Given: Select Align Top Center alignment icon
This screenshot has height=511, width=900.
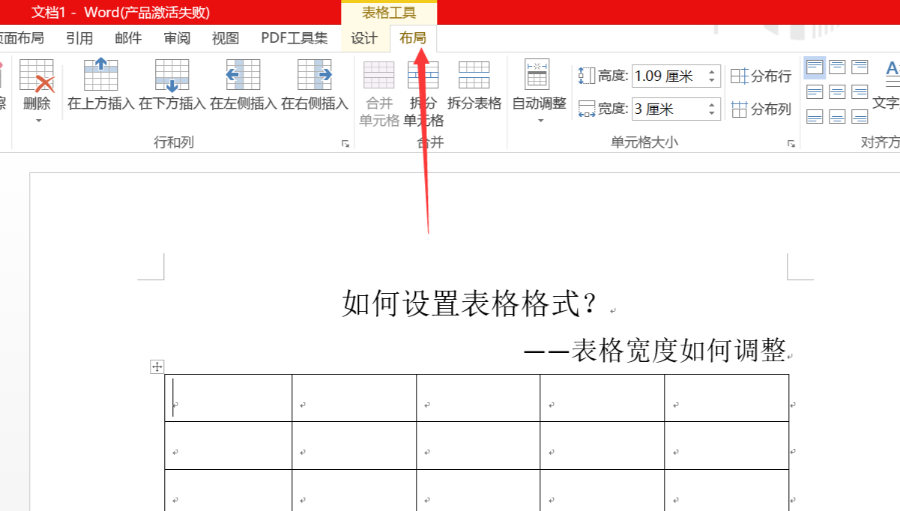Looking at the screenshot, I should pos(837,67).
